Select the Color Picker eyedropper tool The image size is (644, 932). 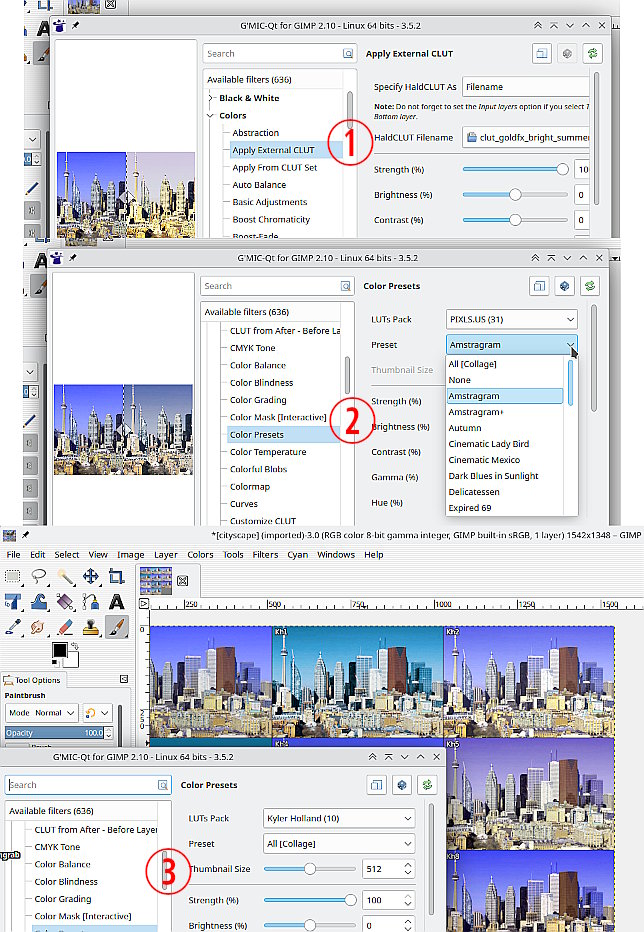tap(12, 627)
